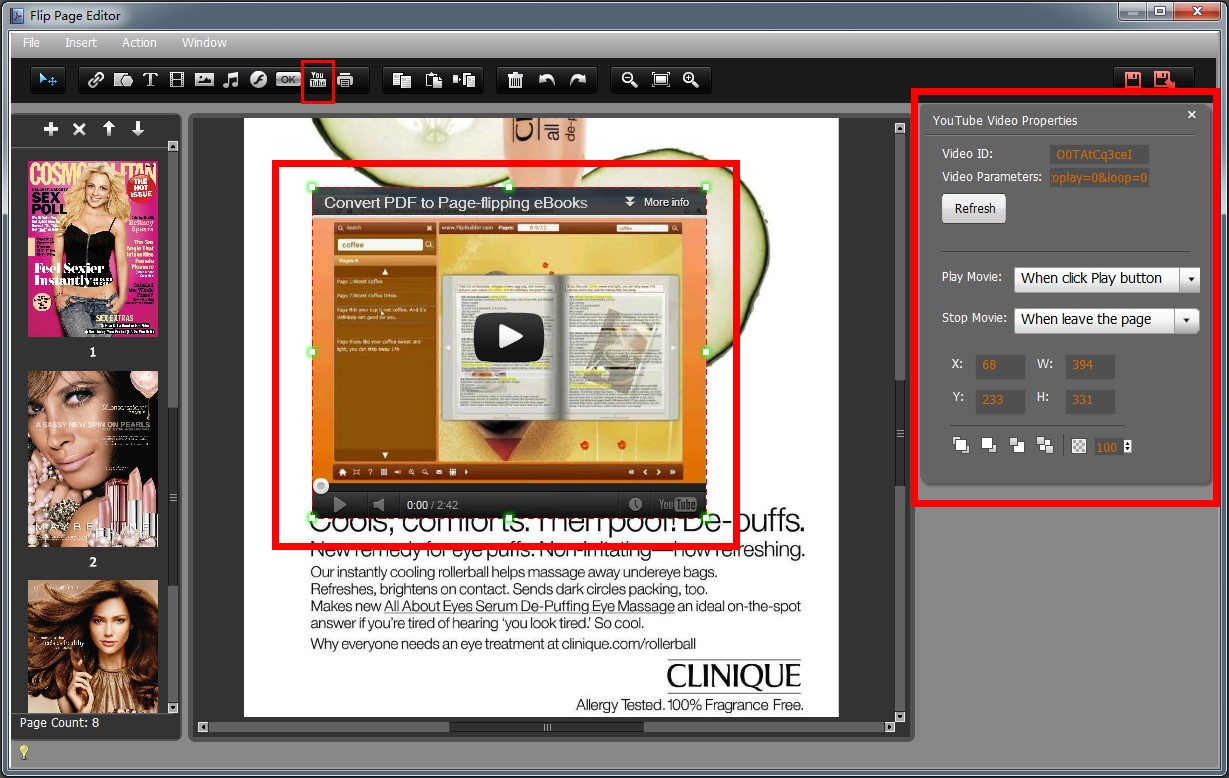This screenshot has width=1229, height=778.
Task: Click the second layer-order icon
Action: [989, 446]
